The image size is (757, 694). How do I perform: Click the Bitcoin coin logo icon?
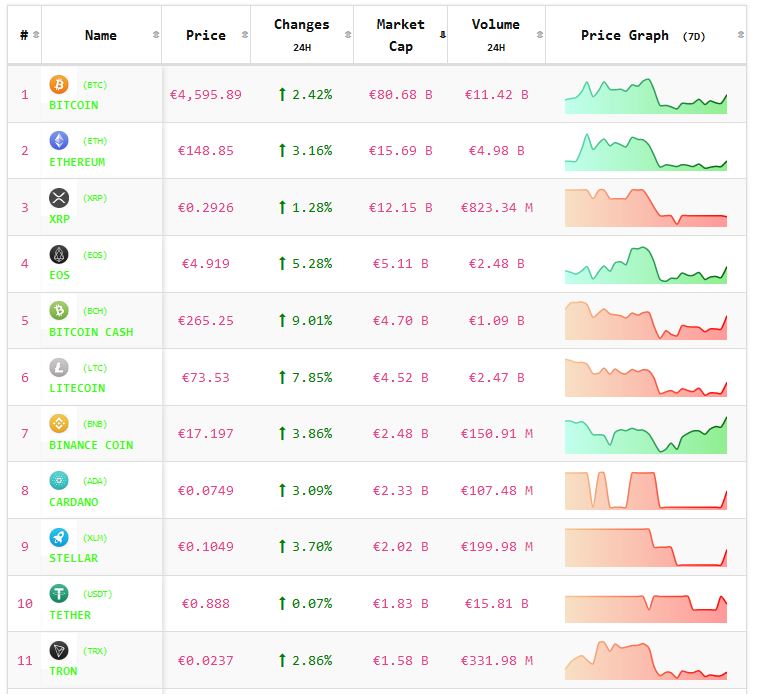click(59, 85)
